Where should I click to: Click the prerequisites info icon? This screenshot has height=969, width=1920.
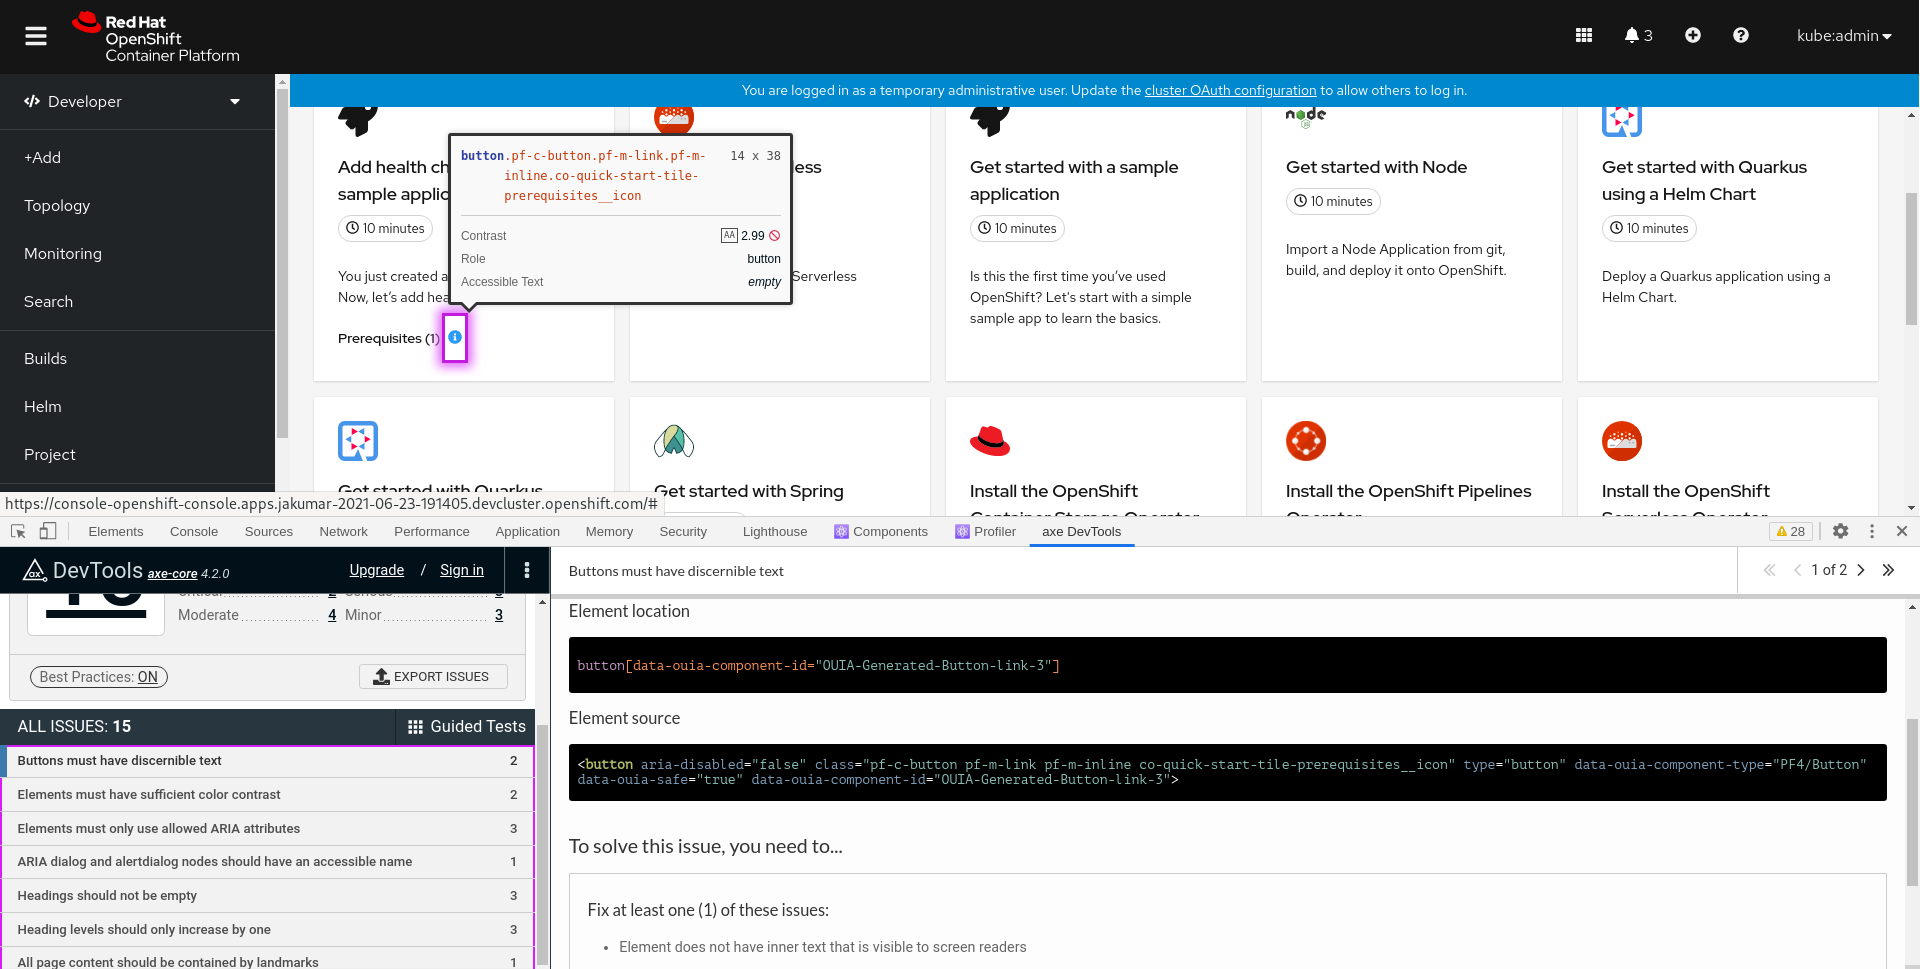coord(455,337)
